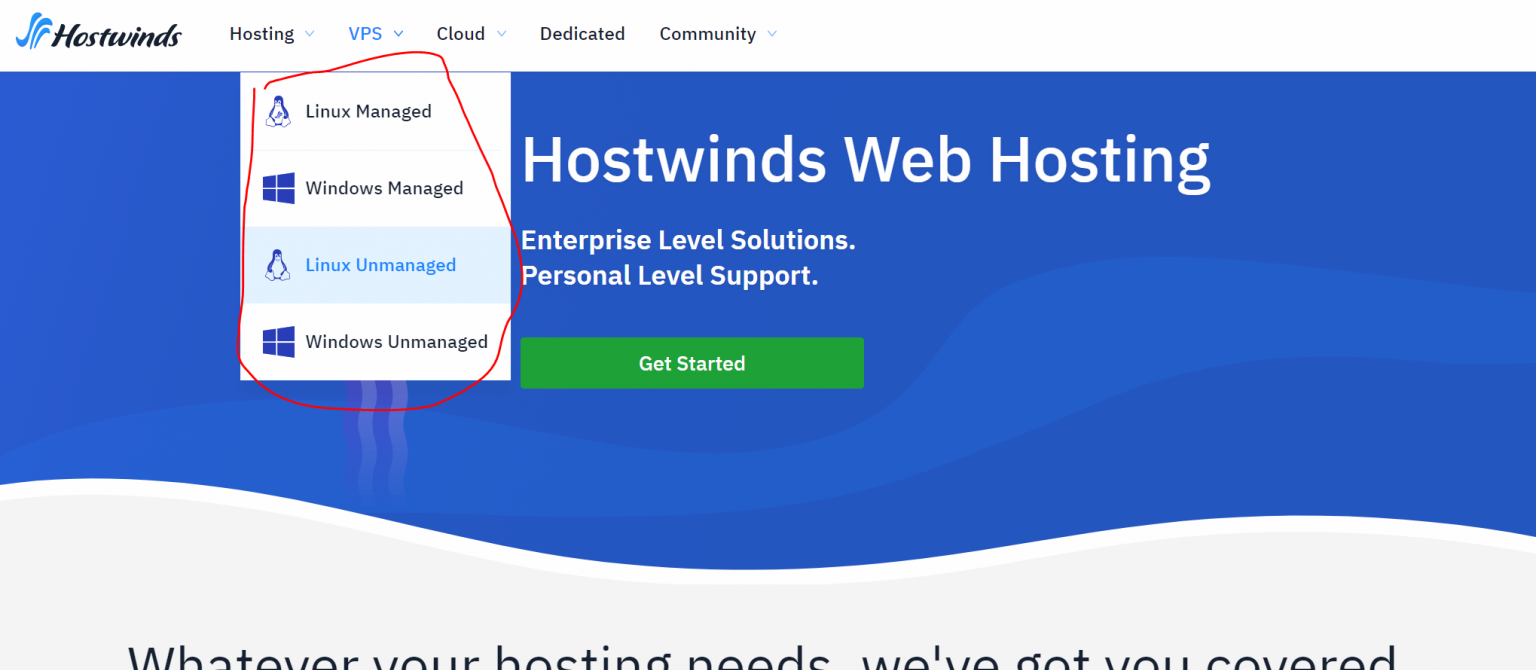Click the 'Whatever your hosting needs' heading
1536x670 pixels.
click(x=762, y=655)
